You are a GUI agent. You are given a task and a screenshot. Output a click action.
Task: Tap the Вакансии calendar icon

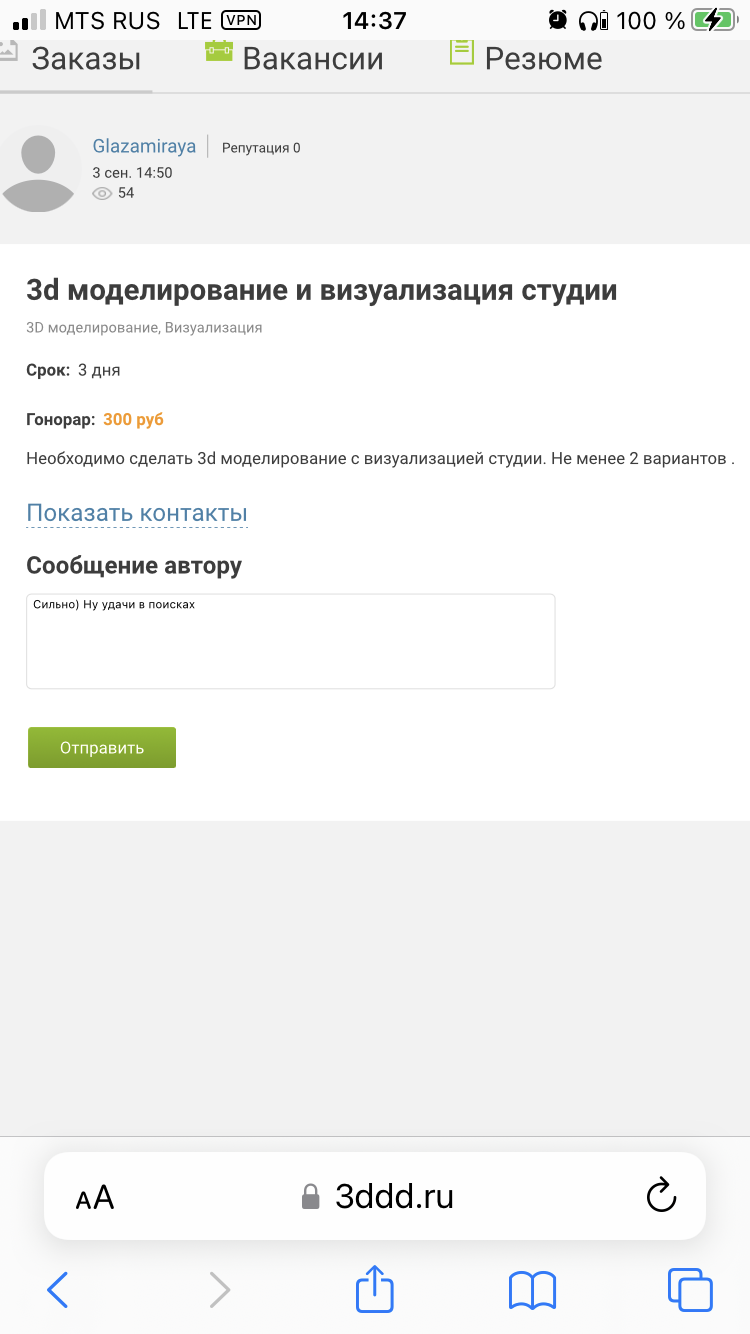click(x=218, y=51)
